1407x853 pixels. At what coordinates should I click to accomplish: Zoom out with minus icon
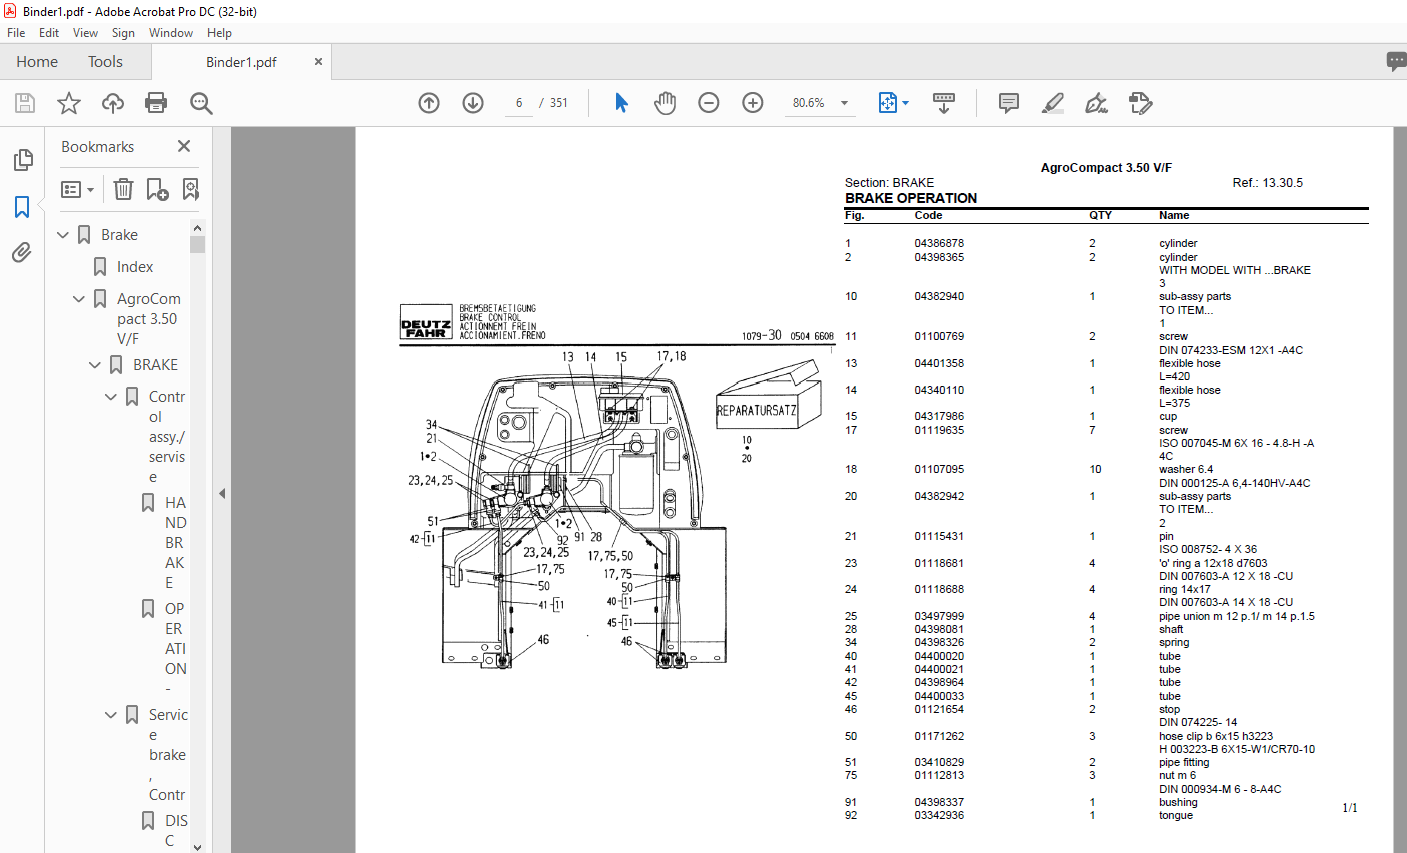[x=709, y=103]
